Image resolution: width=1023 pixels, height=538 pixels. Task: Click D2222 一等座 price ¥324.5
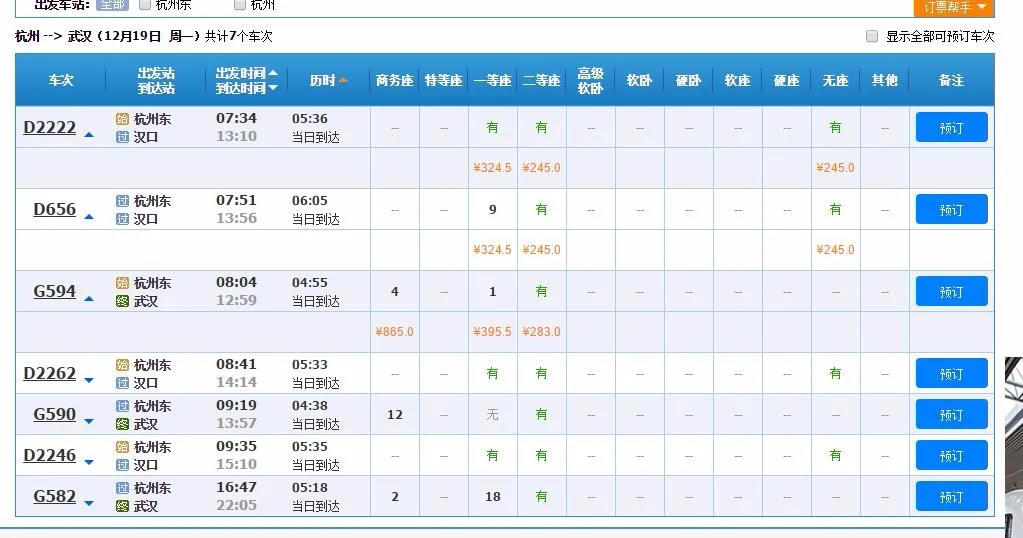(x=493, y=168)
